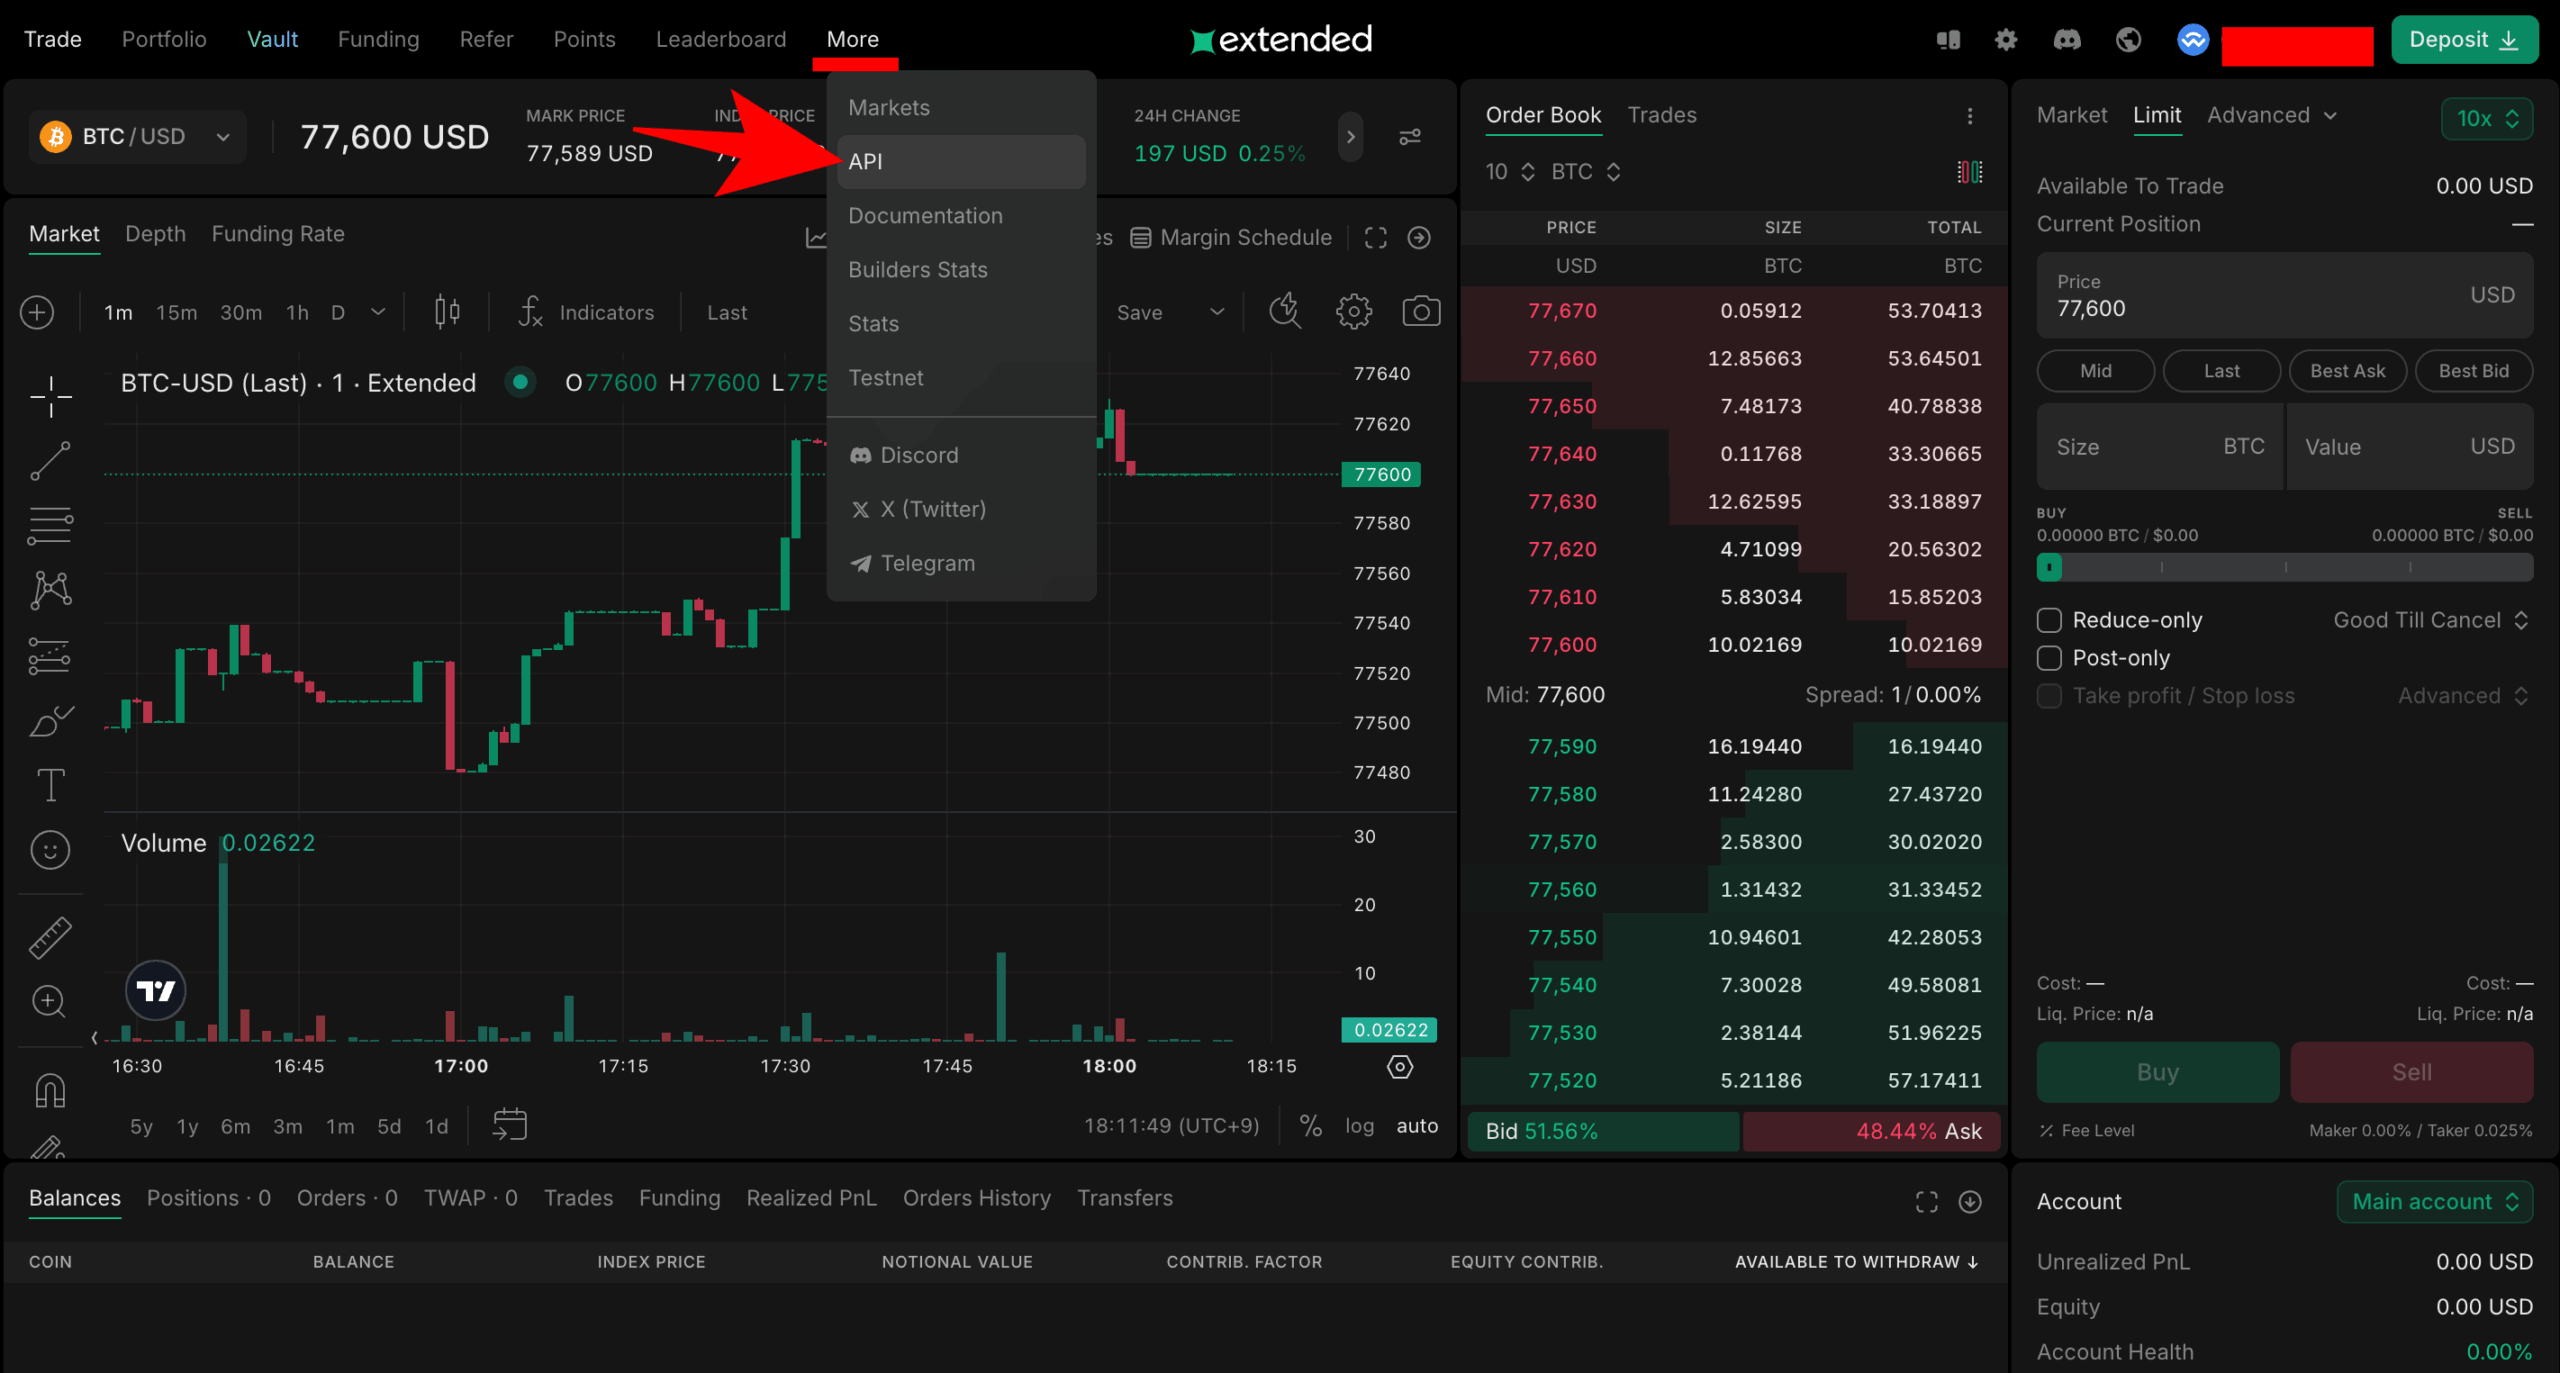The height and width of the screenshot is (1373, 2560).
Task: Change order book grouping of 10
Action: (1510, 172)
